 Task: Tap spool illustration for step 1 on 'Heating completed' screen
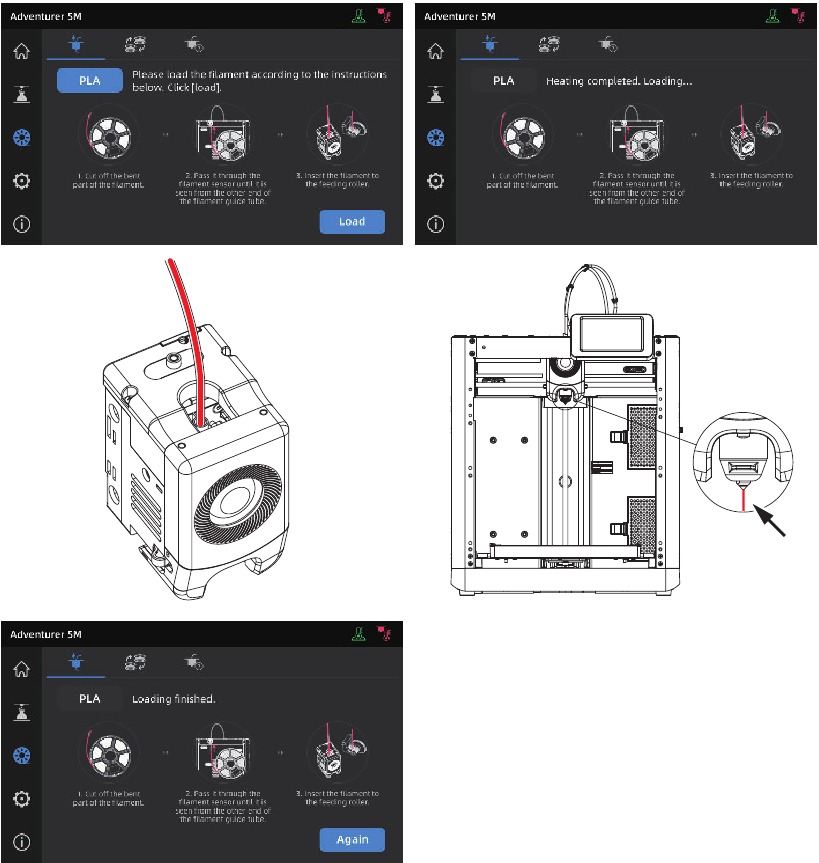(x=523, y=135)
